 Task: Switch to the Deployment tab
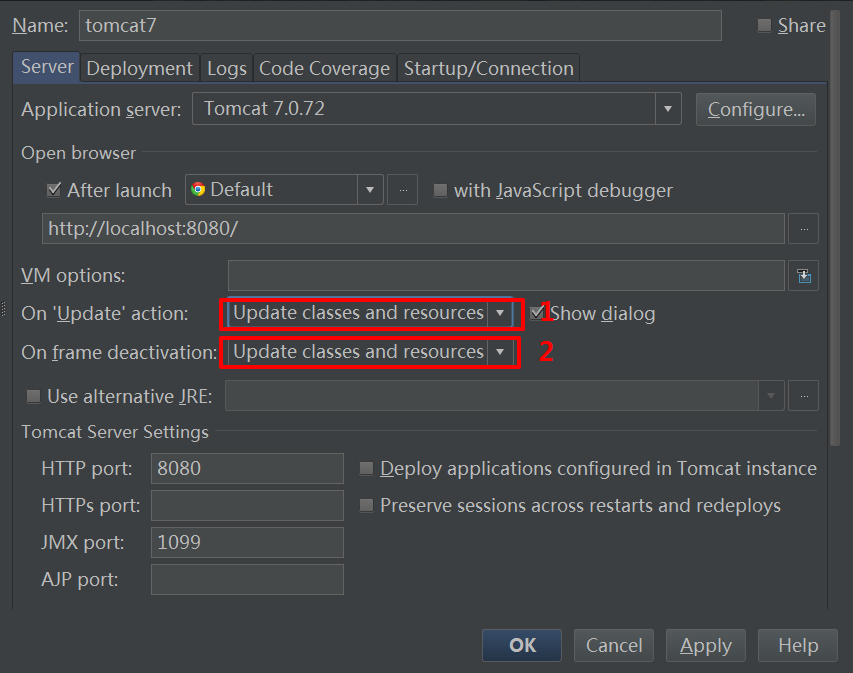(x=139, y=67)
